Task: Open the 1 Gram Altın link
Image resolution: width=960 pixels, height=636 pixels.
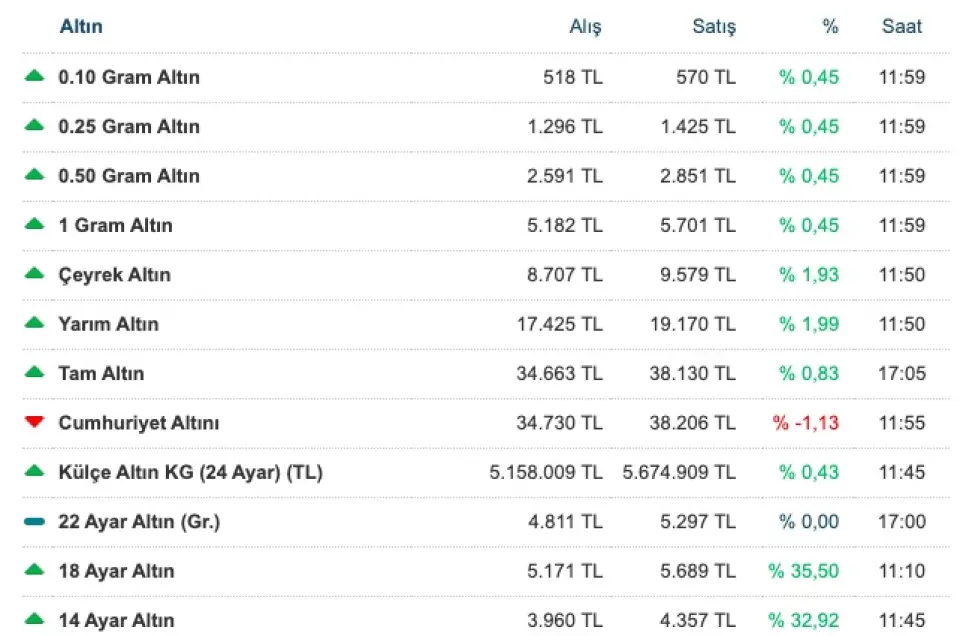Action: 115,225
